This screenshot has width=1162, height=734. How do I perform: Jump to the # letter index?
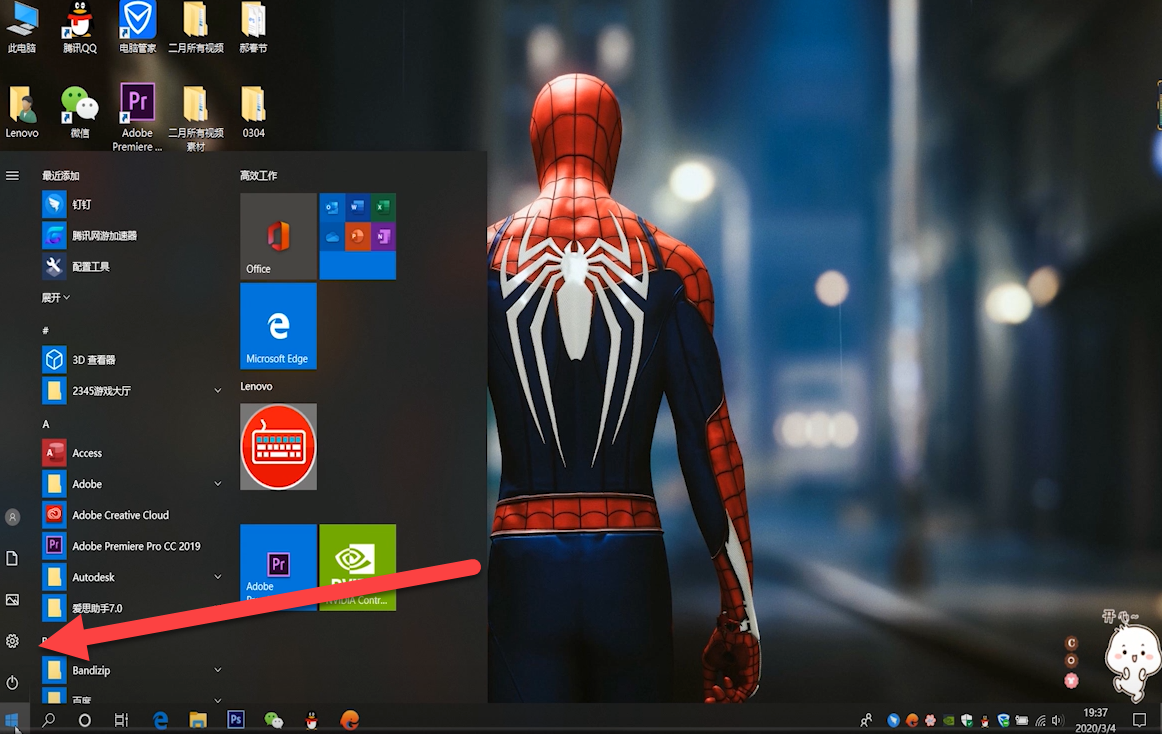click(x=46, y=331)
